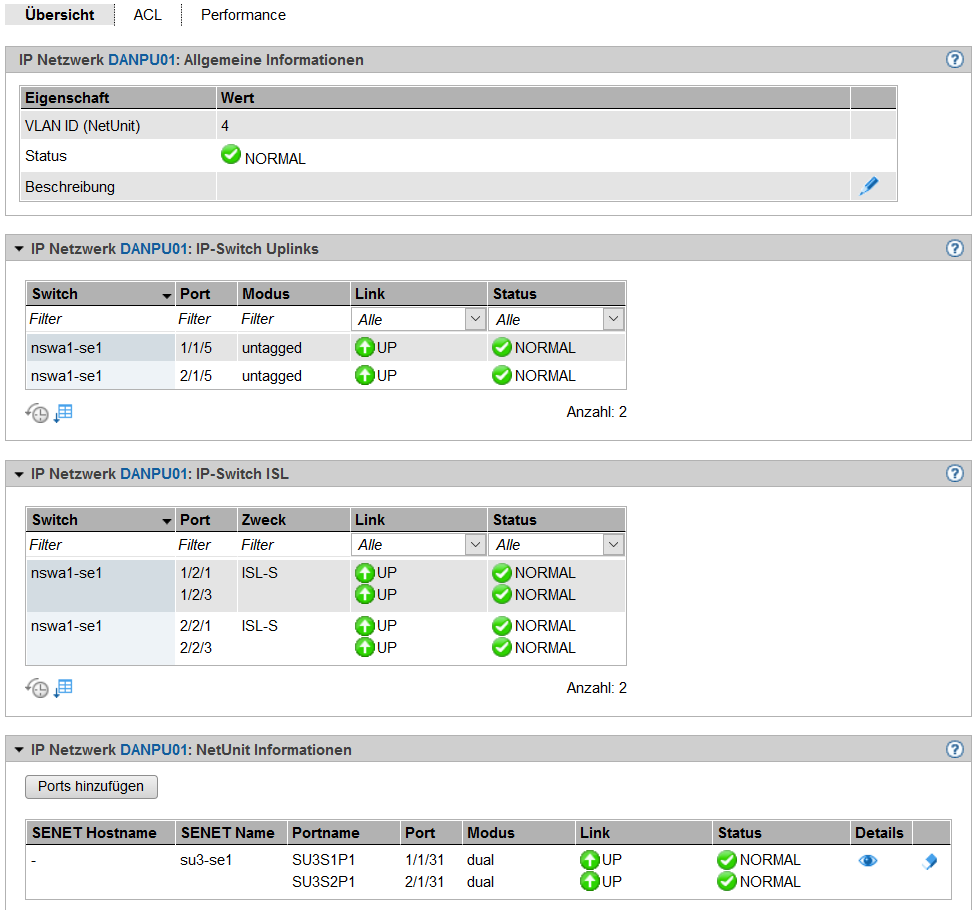
Task: Open DANPU01 link in Allgemeine Informationen header
Action: pos(141,60)
